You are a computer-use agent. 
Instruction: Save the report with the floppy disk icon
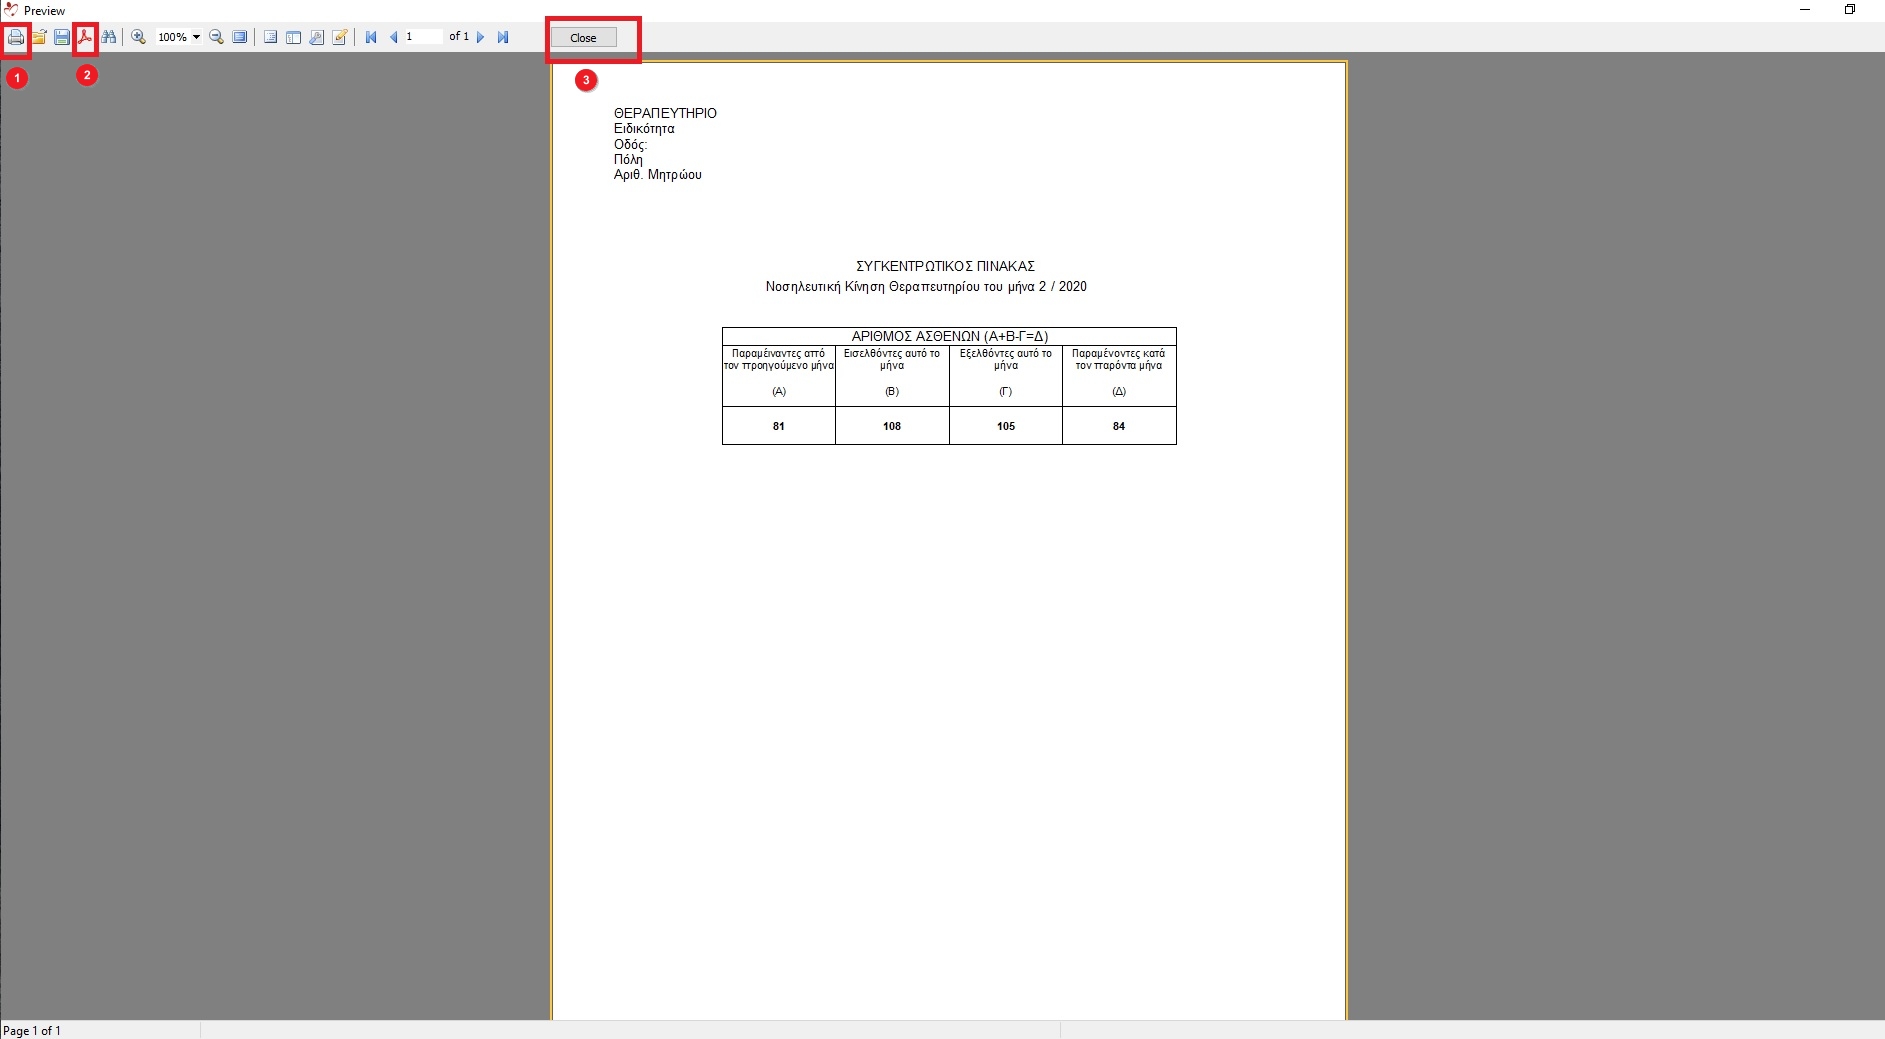click(x=62, y=37)
